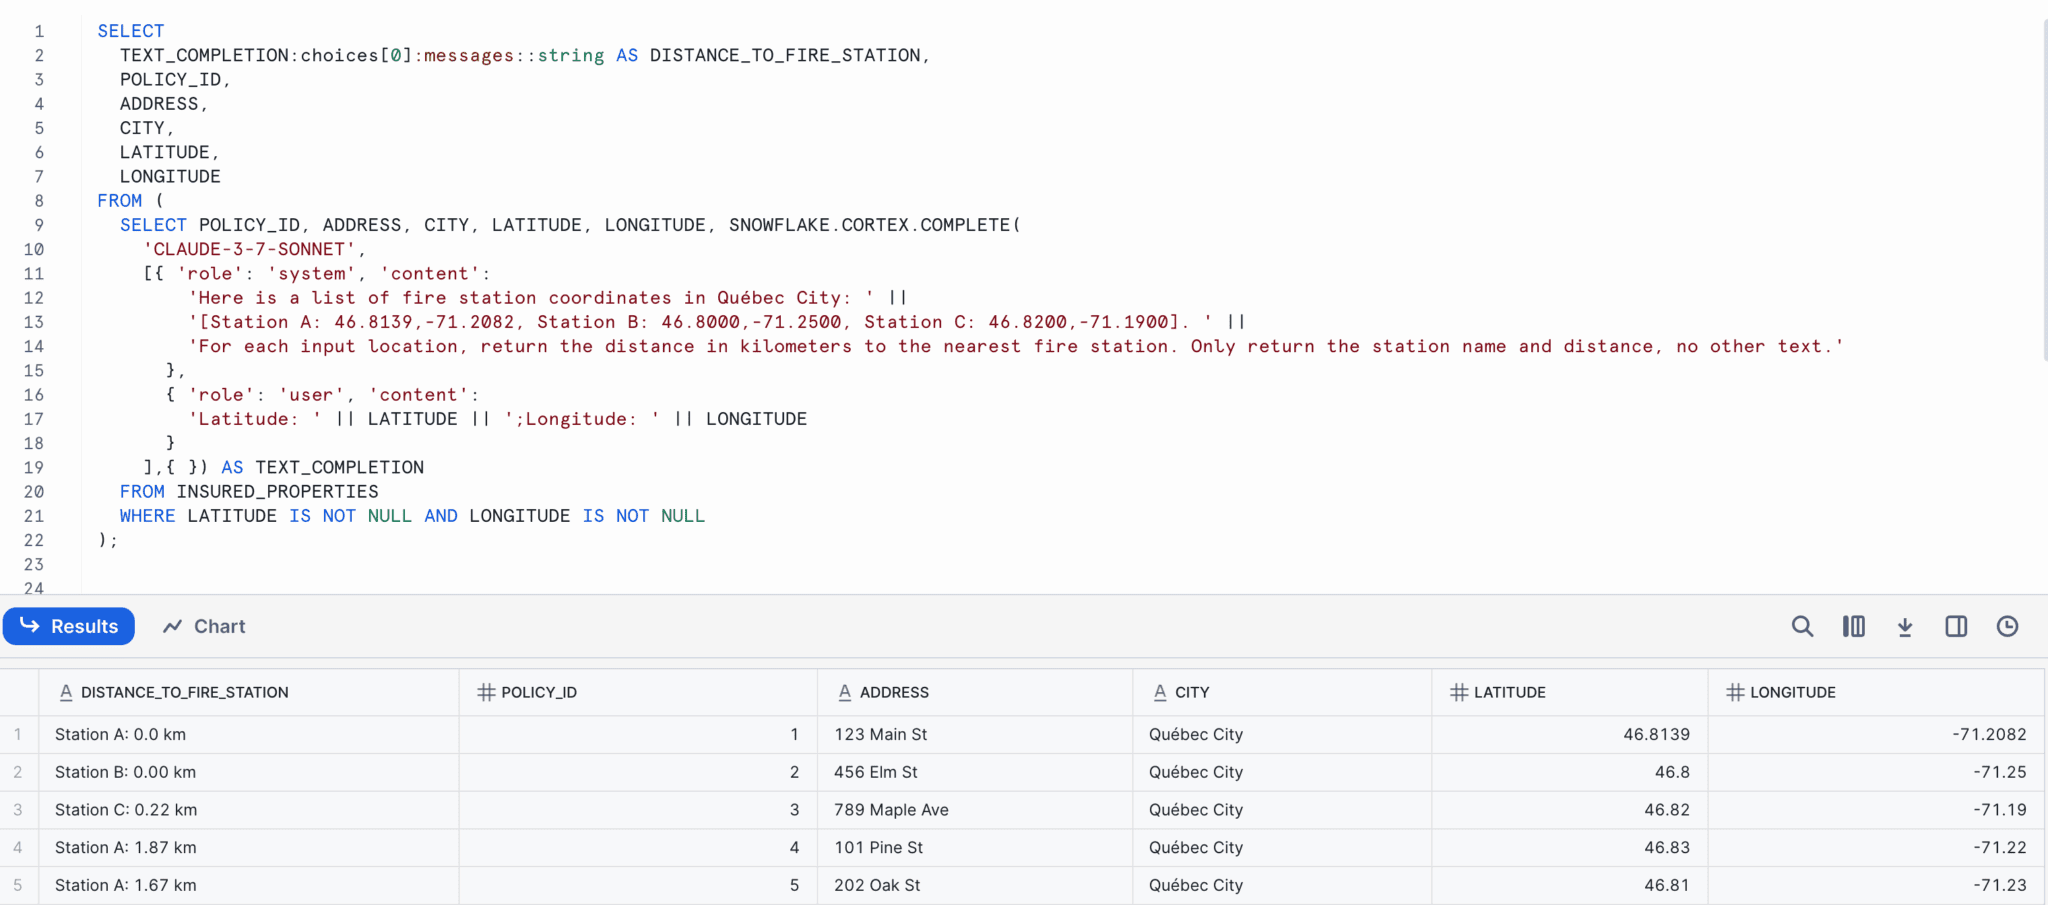
Task: Select the Results tab
Action: point(69,627)
